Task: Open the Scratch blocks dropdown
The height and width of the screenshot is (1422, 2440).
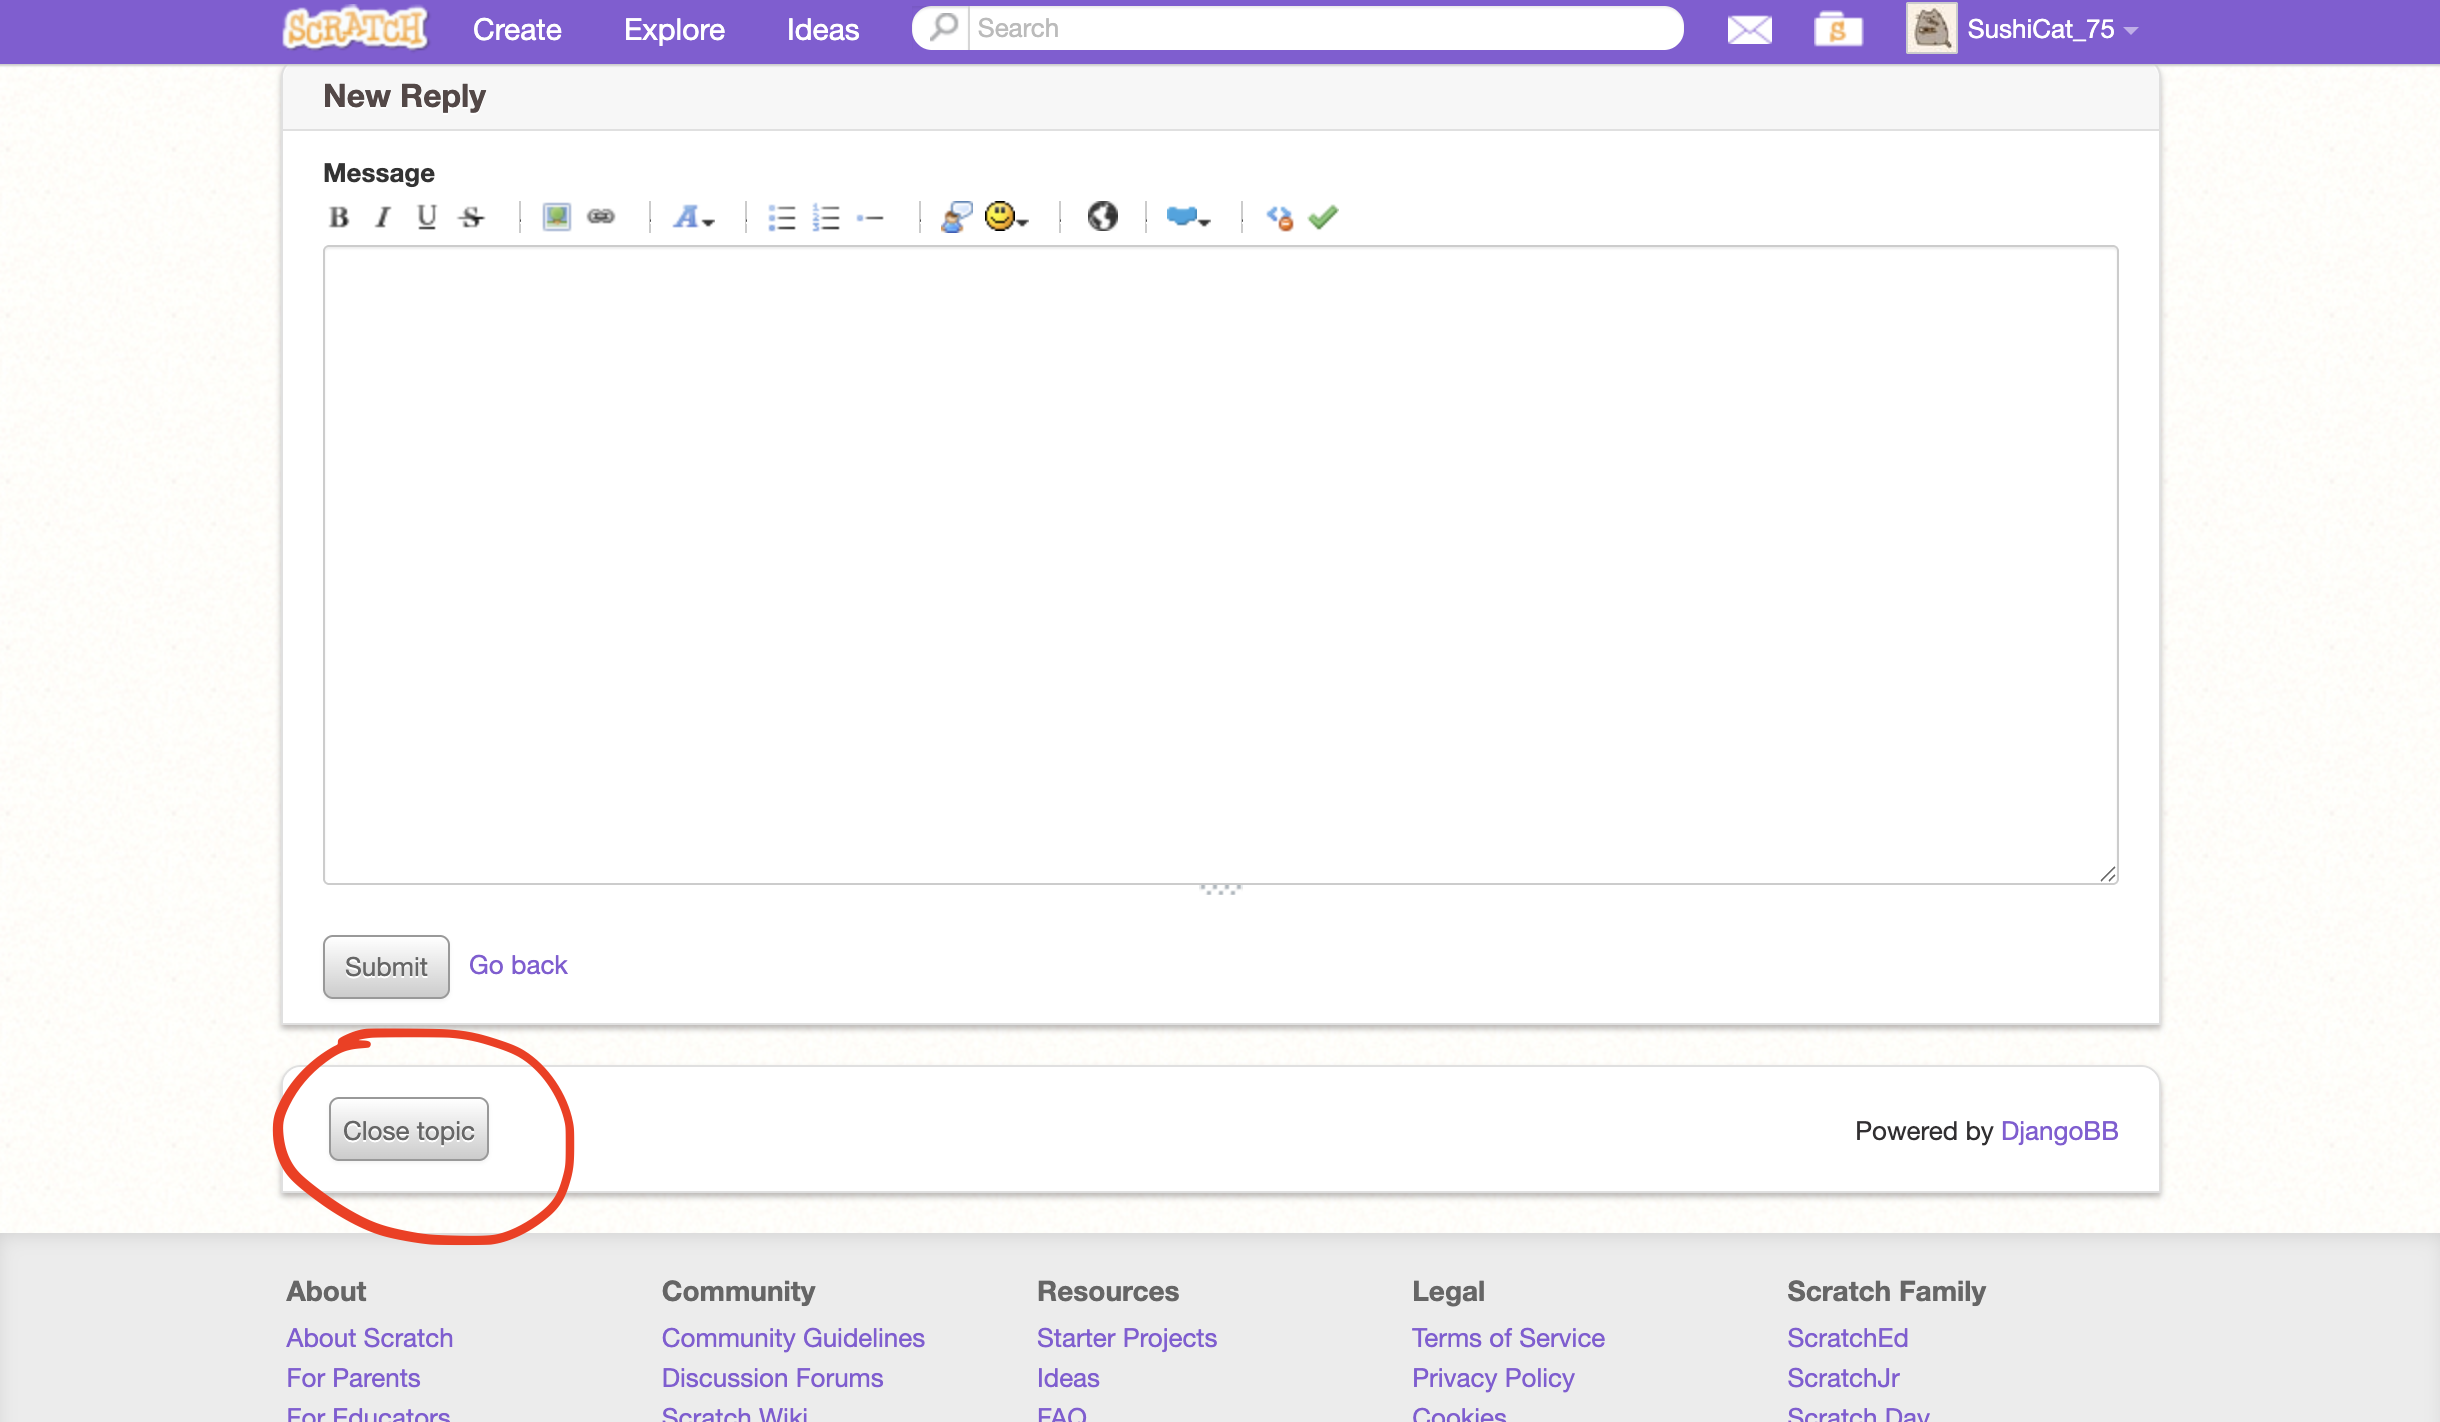Action: tap(1188, 217)
